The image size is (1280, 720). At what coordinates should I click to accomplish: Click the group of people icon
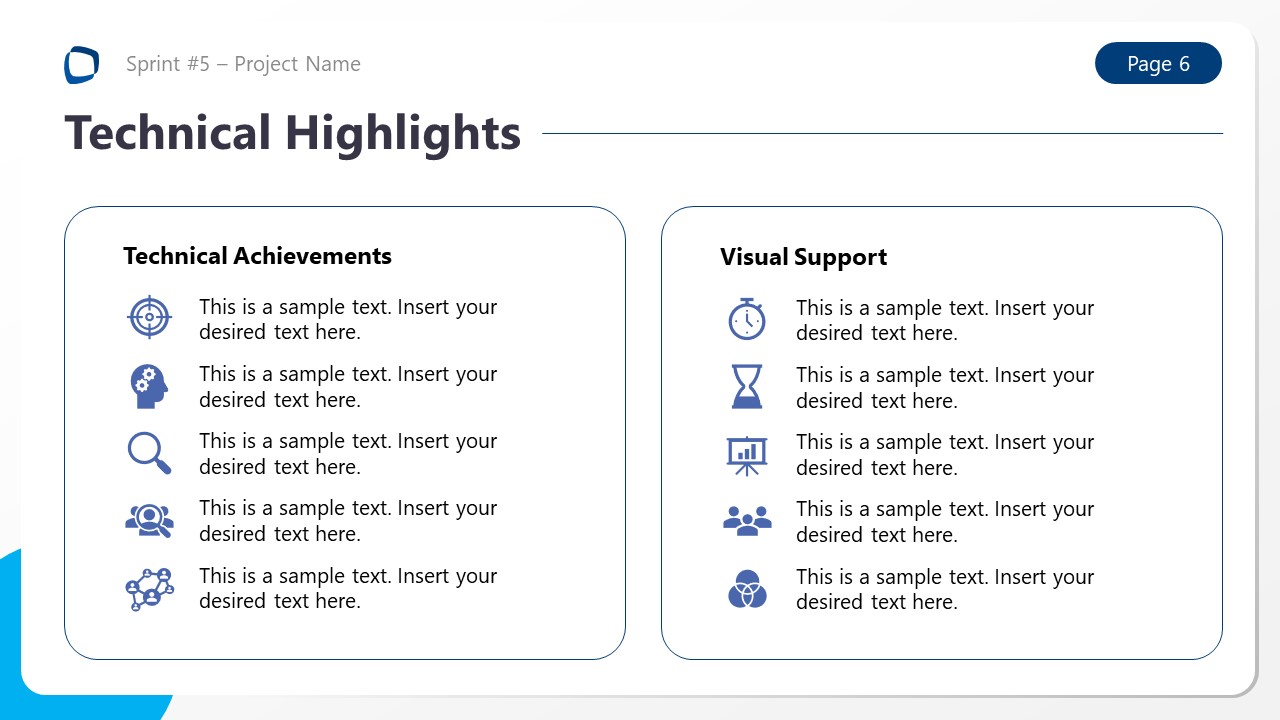(746, 521)
